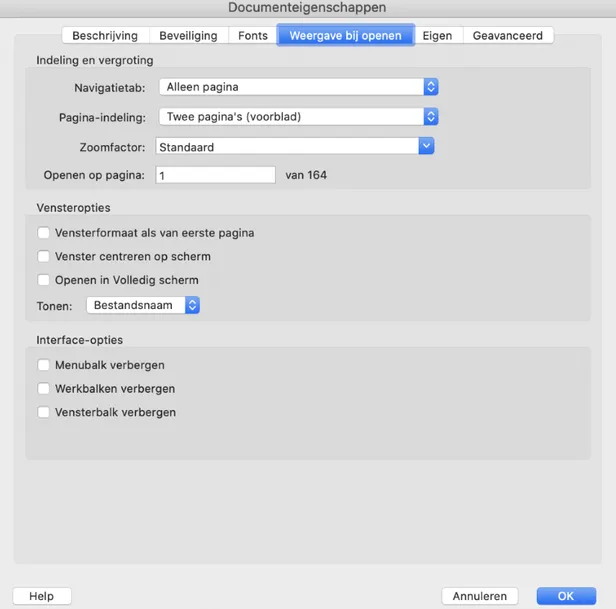
Task: Expand the Pagina-indeling dropdown
Action: click(x=299, y=117)
